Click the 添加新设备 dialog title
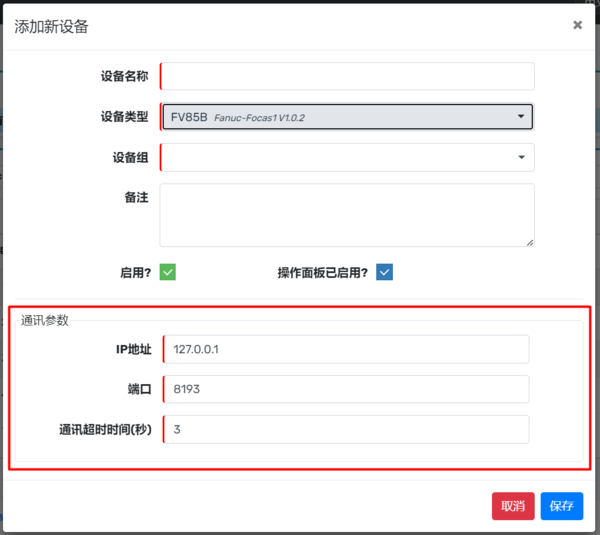This screenshot has height=535, width=600. point(51,26)
